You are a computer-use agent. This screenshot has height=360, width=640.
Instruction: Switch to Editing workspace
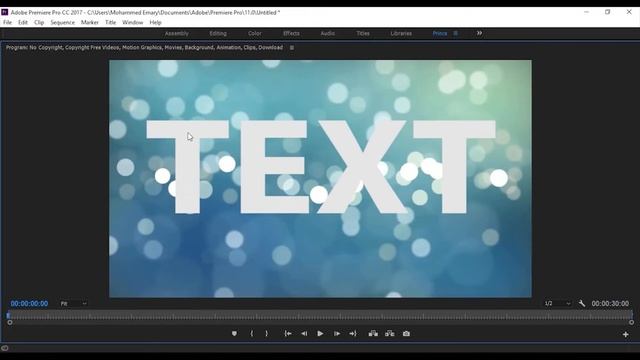pyautogui.click(x=218, y=33)
